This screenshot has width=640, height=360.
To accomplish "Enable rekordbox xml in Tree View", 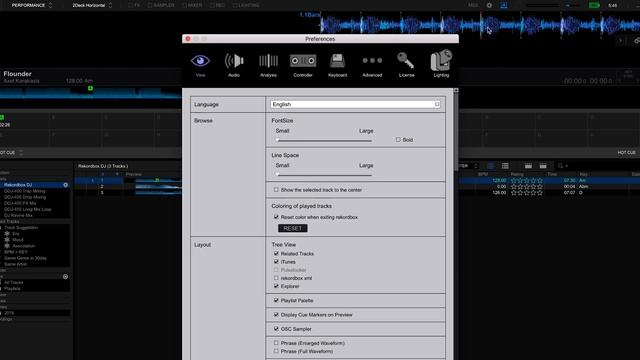I will [276, 278].
